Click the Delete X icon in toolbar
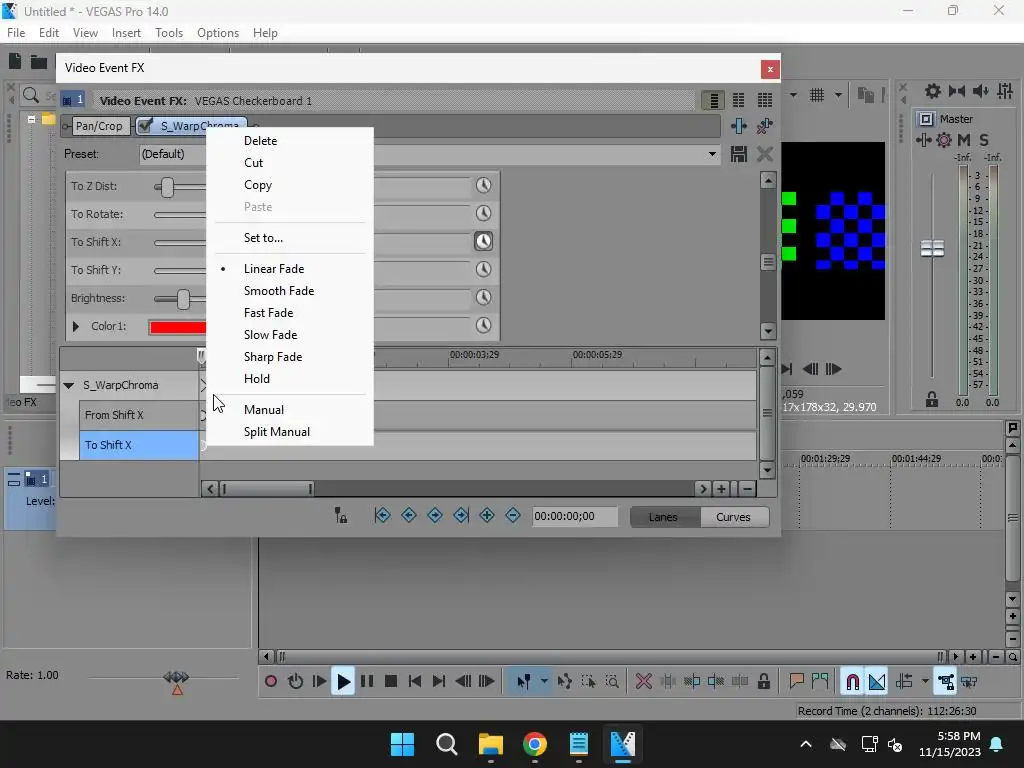Viewport: 1024px width, 768px height. click(643, 682)
